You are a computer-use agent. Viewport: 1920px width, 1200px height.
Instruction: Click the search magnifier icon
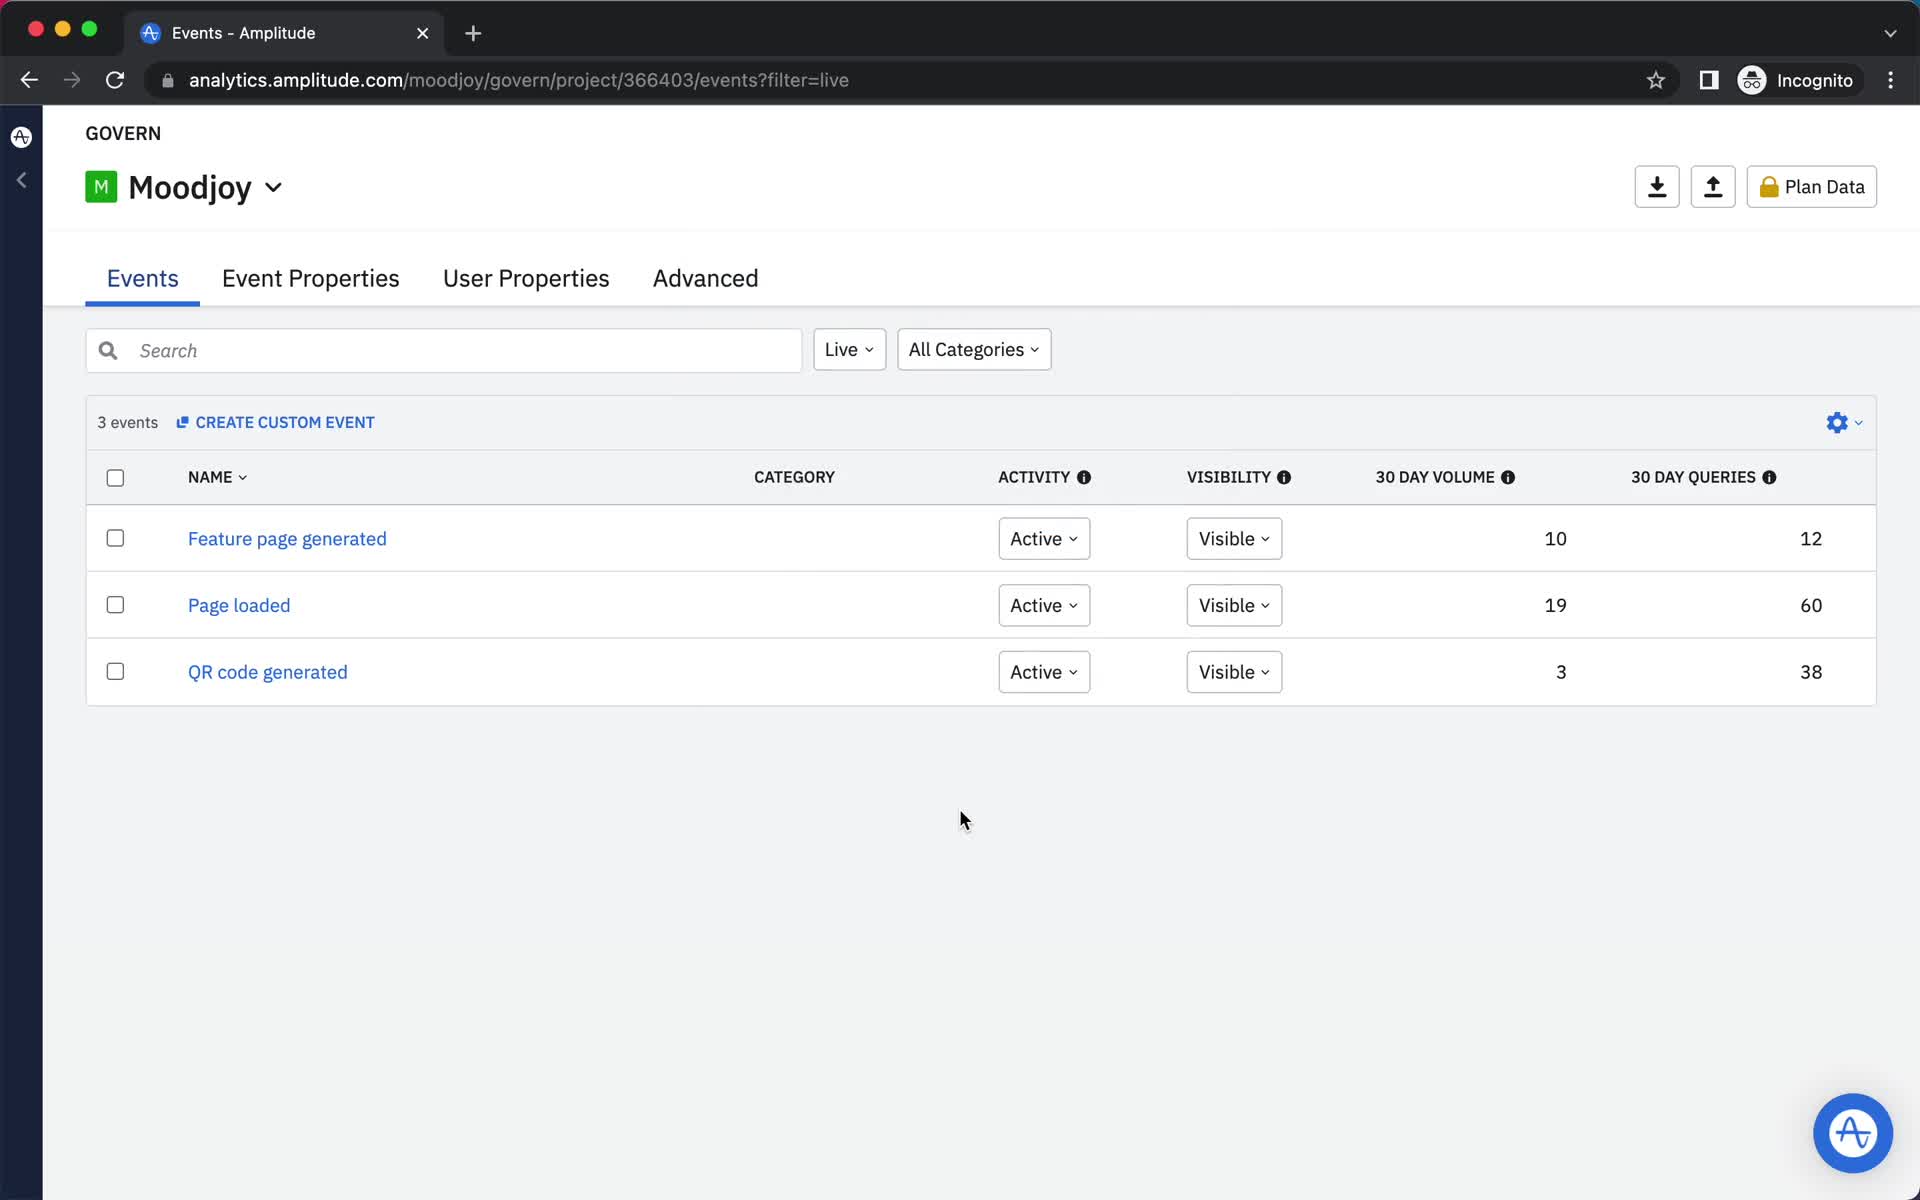tap(108, 350)
